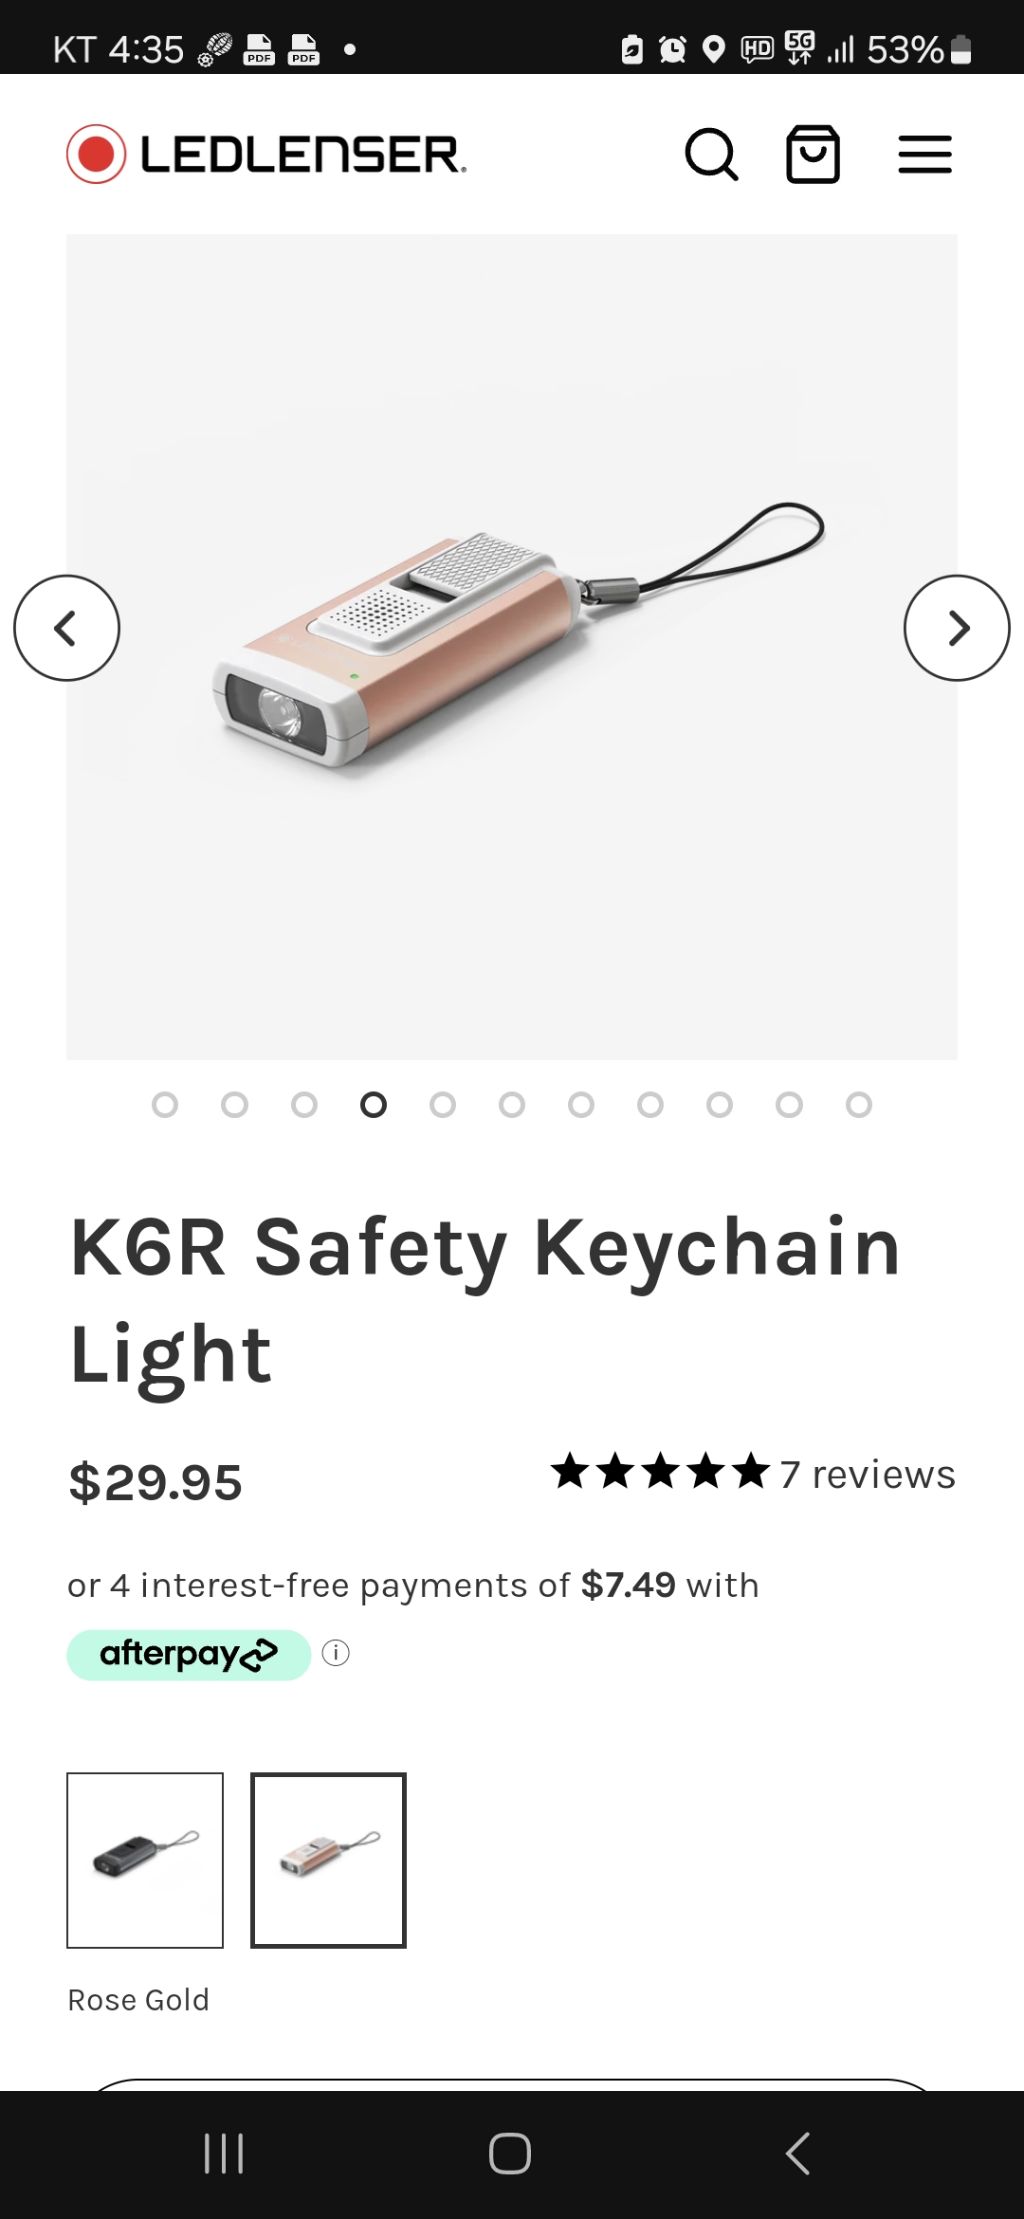The image size is (1024, 2219).
Task: Open the search magnifier icon
Action: 711,154
